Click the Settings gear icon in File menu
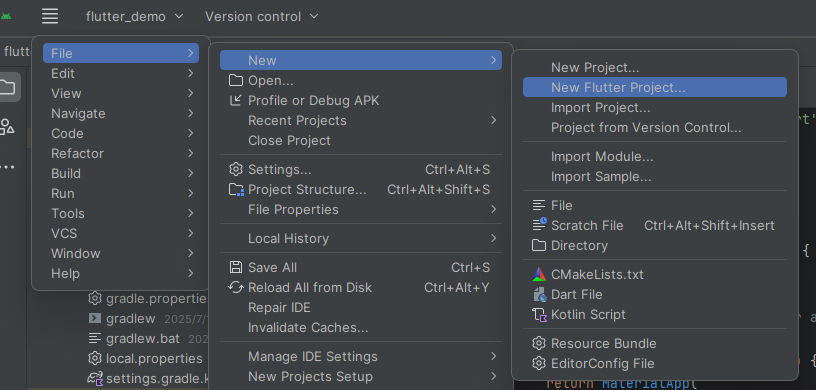 [236, 169]
